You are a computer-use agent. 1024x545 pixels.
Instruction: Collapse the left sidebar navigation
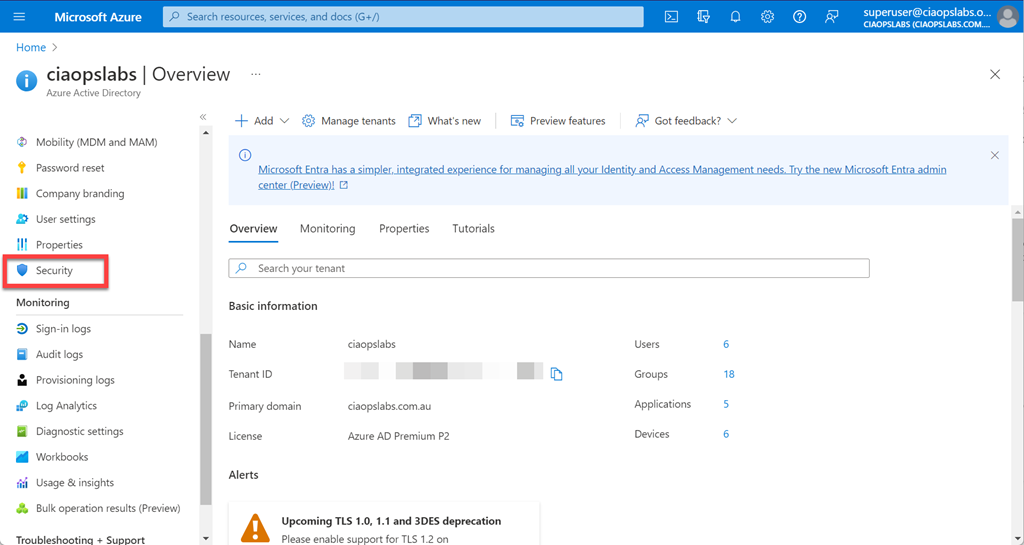coord(203,117)
